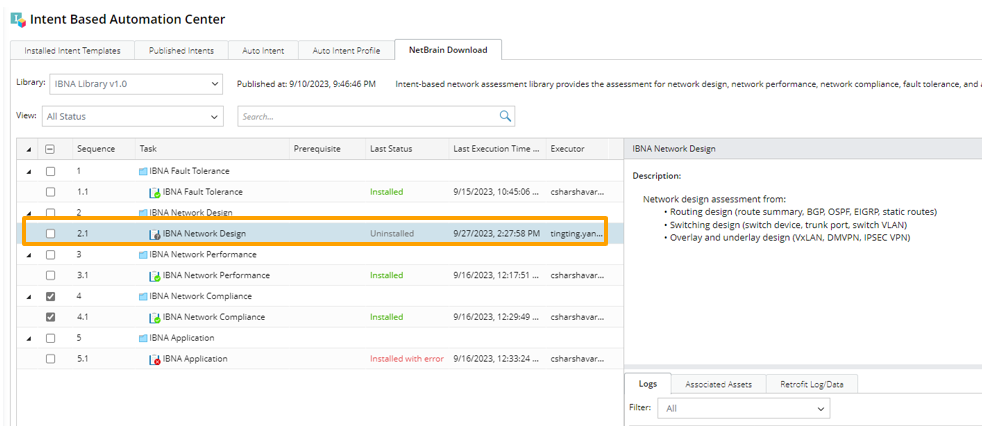The image size is (982, 426).
Task: Collapse the sequence 3 Network Performance group
Action: [28, 255]
